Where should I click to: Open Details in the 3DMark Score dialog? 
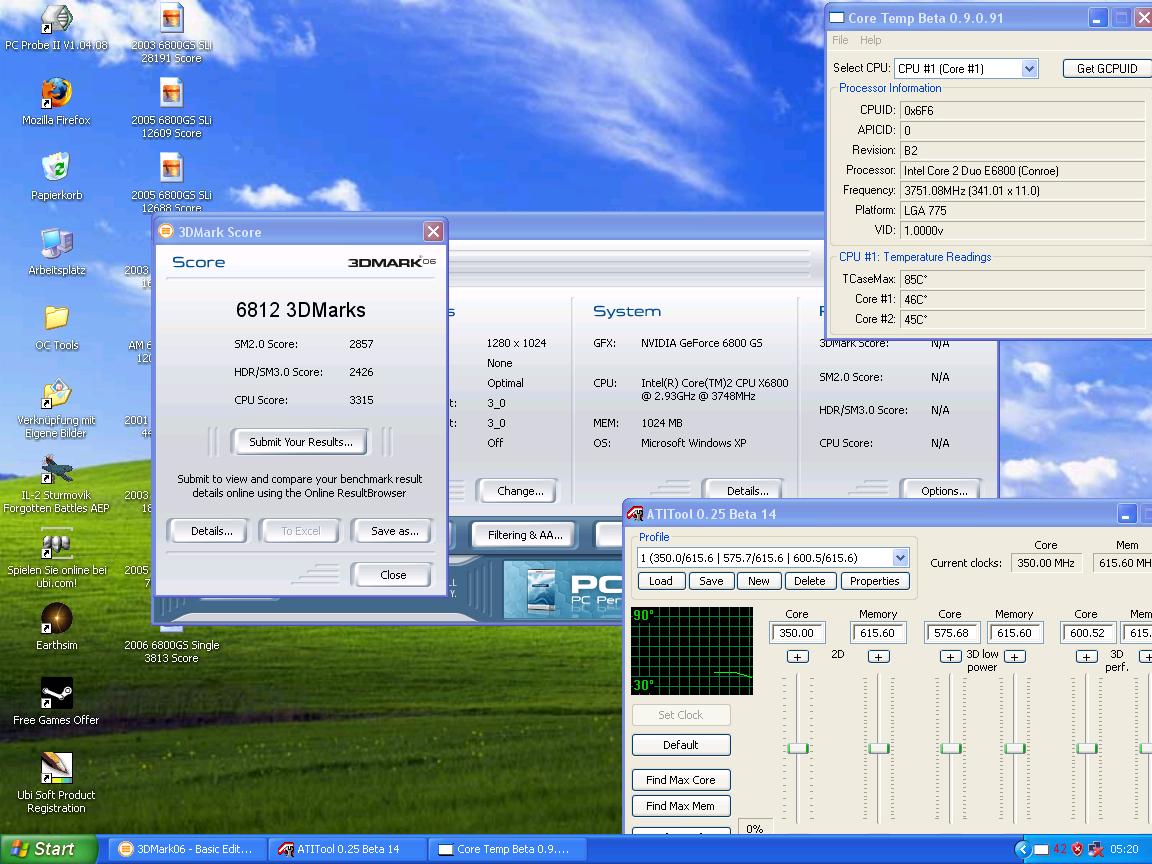(x=212, y=530)
